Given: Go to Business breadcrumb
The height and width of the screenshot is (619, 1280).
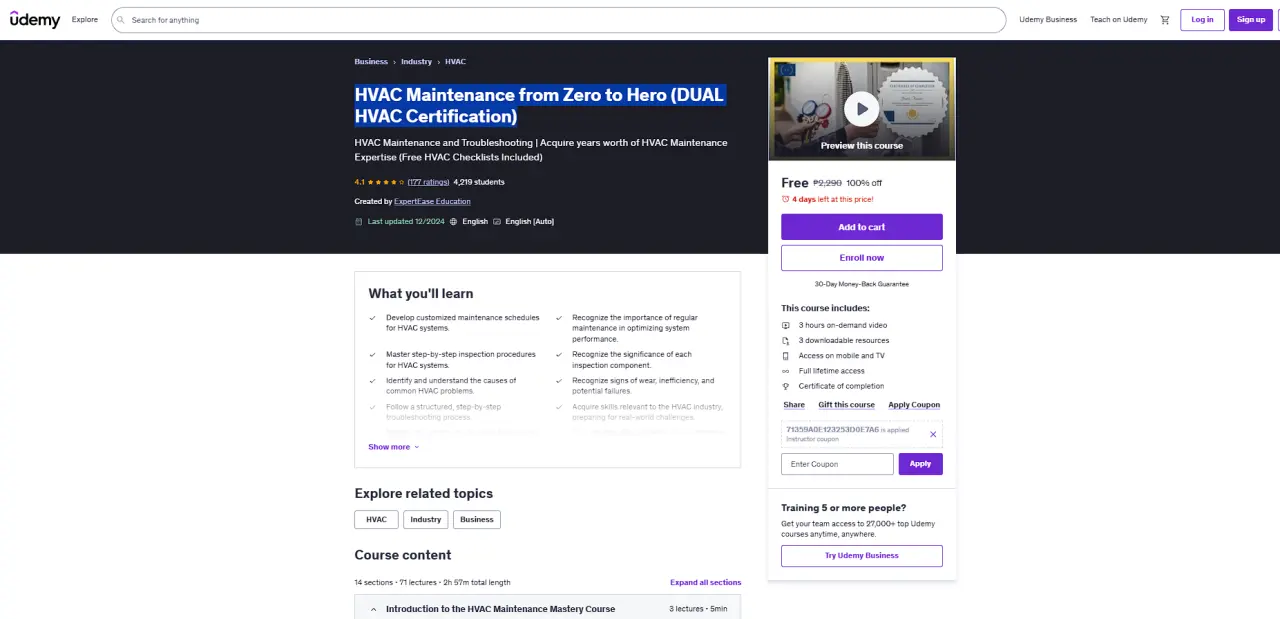Looking at the screenshot, I should tap(371, 62).
